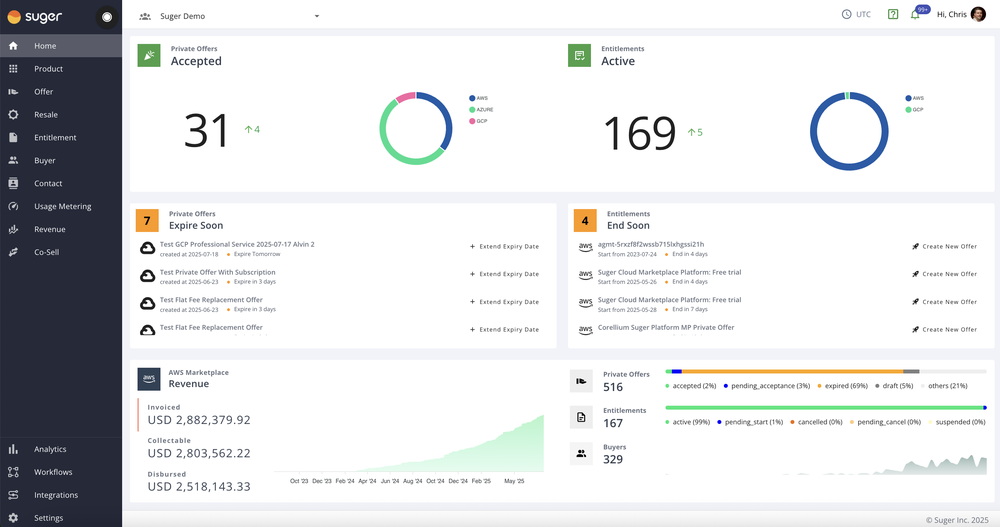The height and width of the screenshot is (527, 1000).
Task: Click the Entitlements 167 document icon
Action: pos(581,417)
